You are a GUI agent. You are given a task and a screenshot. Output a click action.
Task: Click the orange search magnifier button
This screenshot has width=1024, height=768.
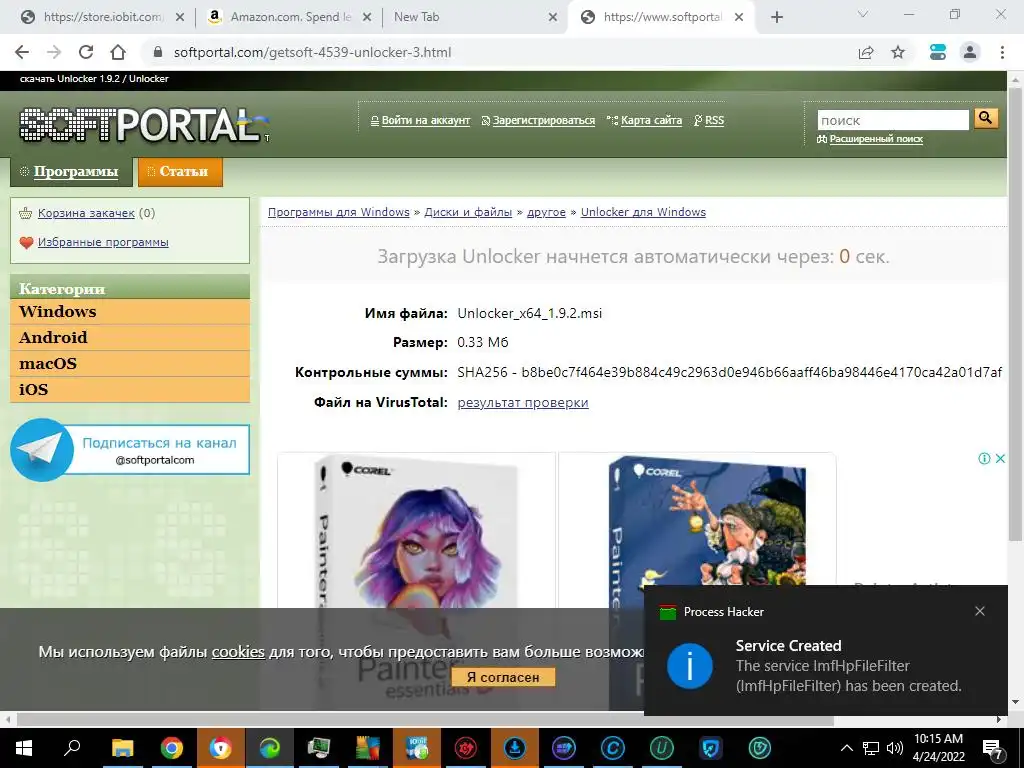tap(986, 118)
